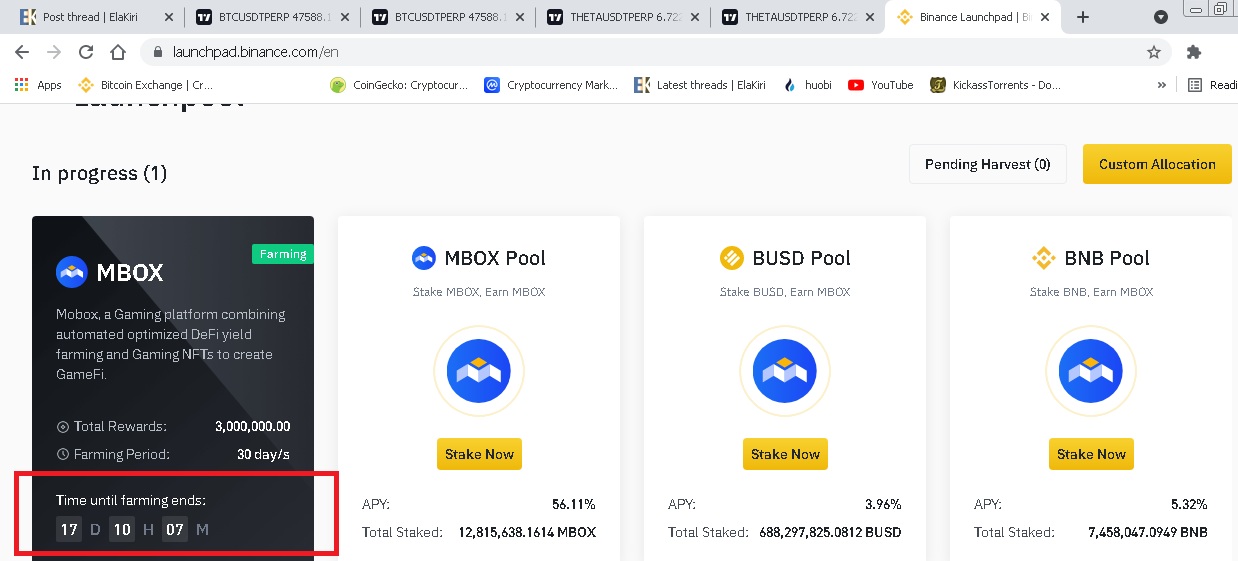
Task: Click the BNB Pool title icon
Action: pyautogui.click(x=1044, y=258)
